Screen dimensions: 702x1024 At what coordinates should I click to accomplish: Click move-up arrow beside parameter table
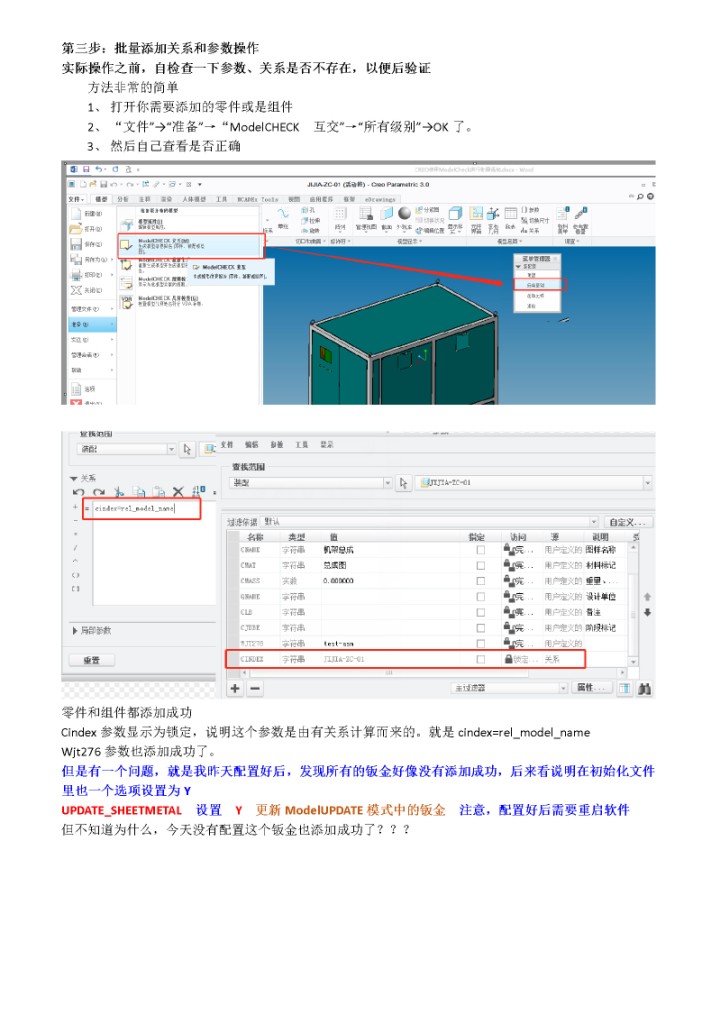[x=647, y=596]
